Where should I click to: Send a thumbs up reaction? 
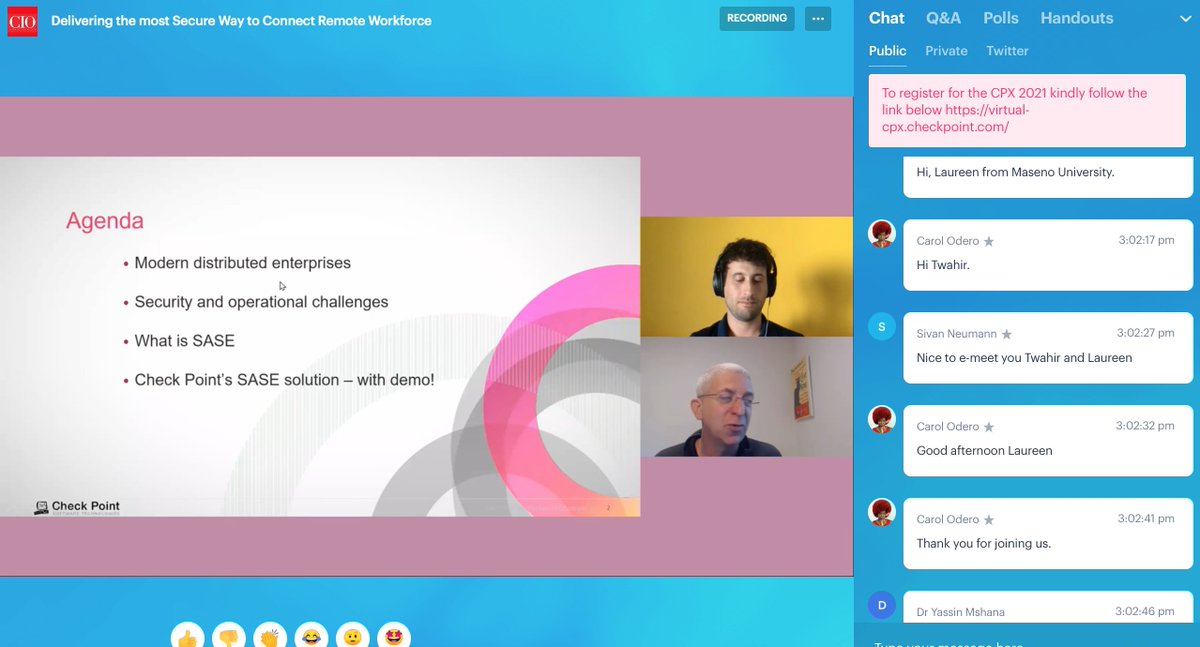coord(187,635)
